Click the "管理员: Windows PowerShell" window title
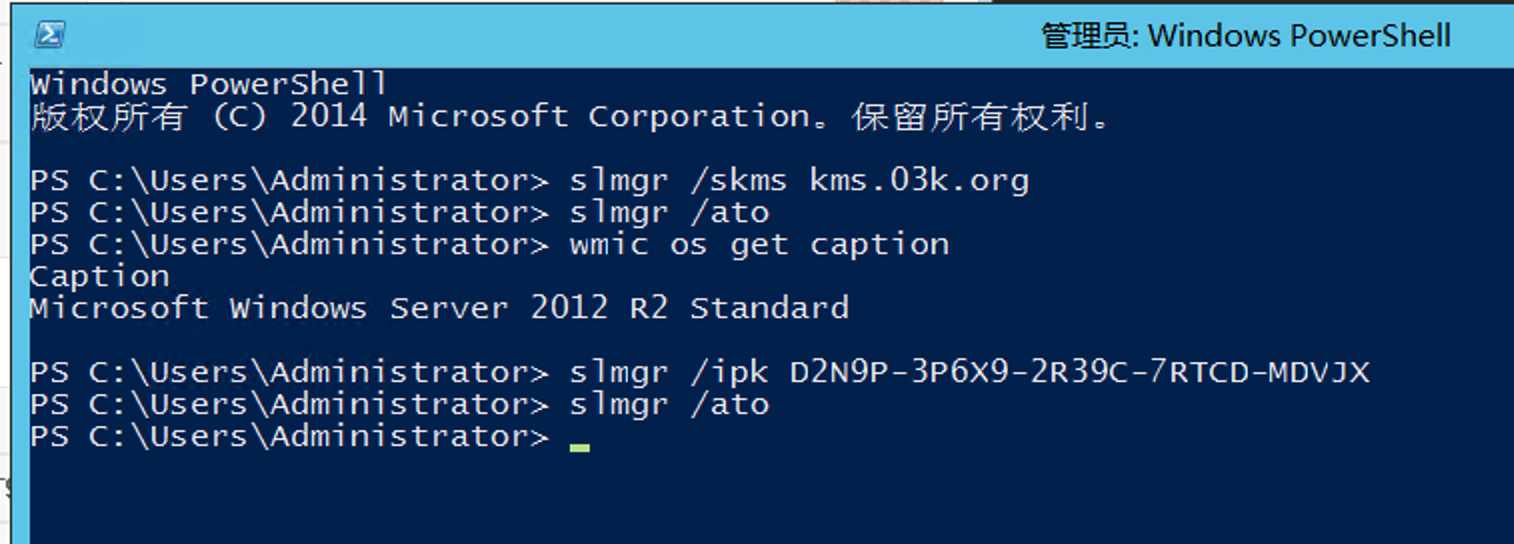 tap(1245, 36)
